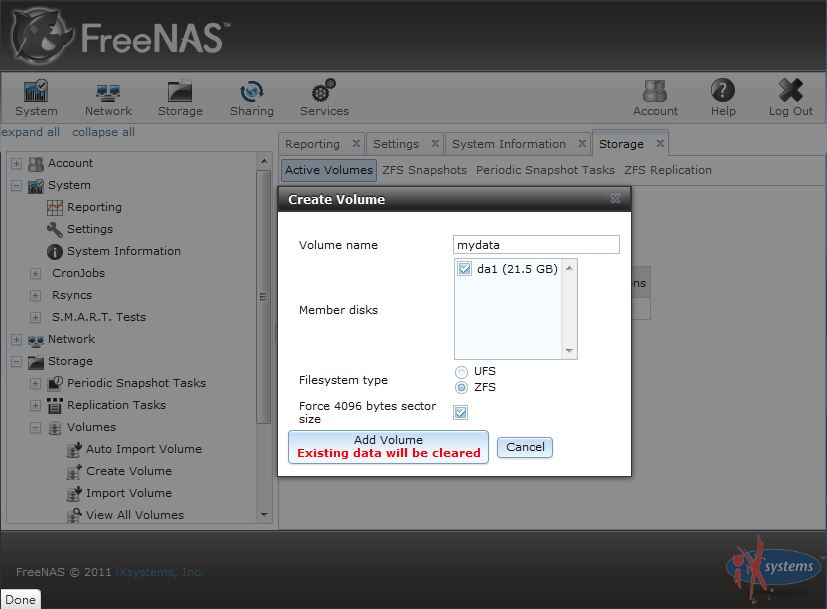Open the ZFS Snapshots subtab
The width and height of the screenshot is (827, 609).
point(424,170)
